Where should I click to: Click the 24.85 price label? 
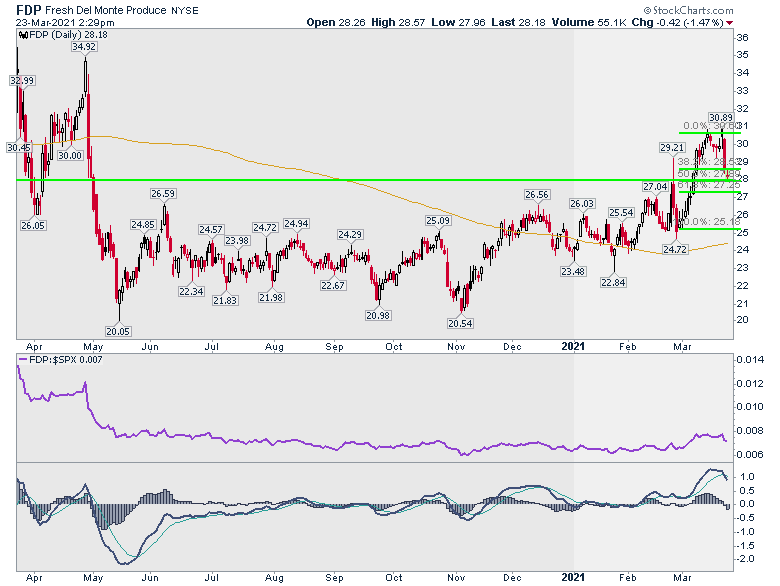tap(143, 224)
